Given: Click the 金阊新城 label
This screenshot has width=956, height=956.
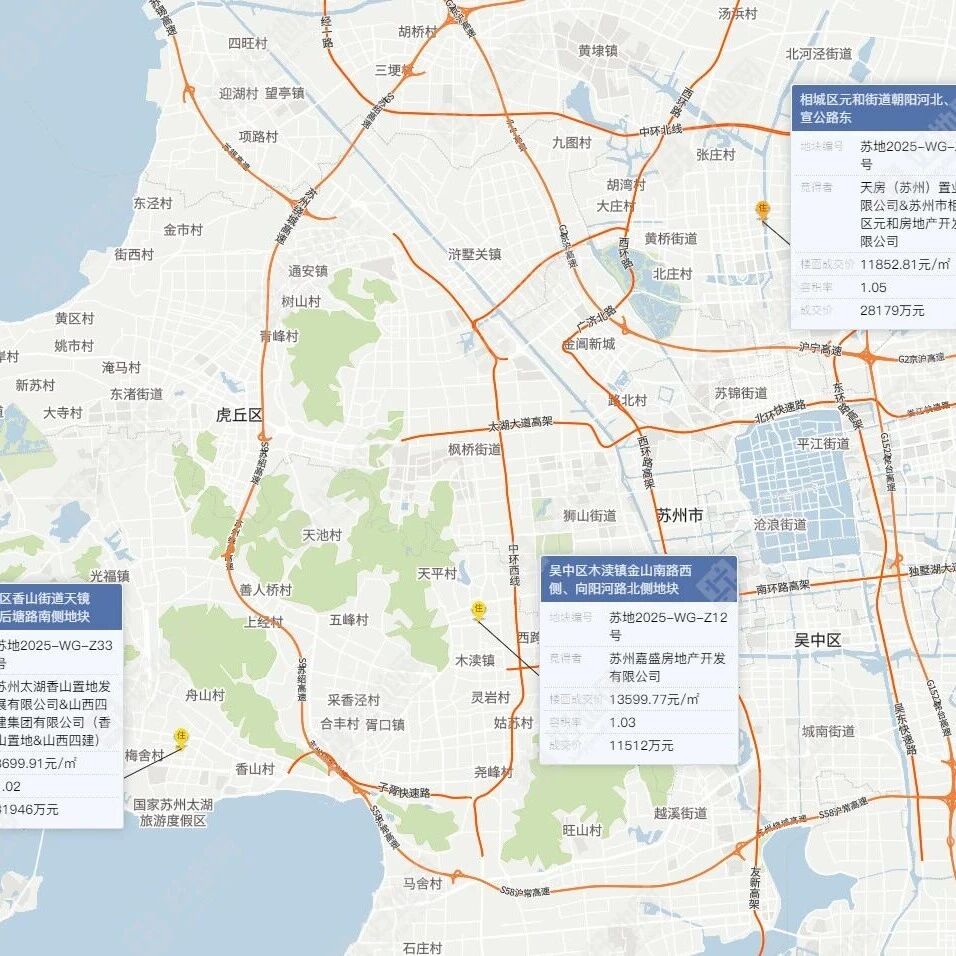Looking at the screenshot, I should coord(589,344).
